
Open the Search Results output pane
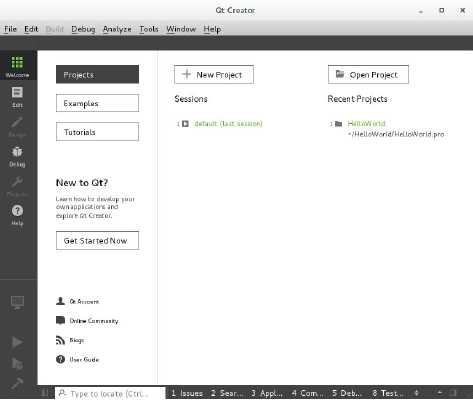pos(227,393)
